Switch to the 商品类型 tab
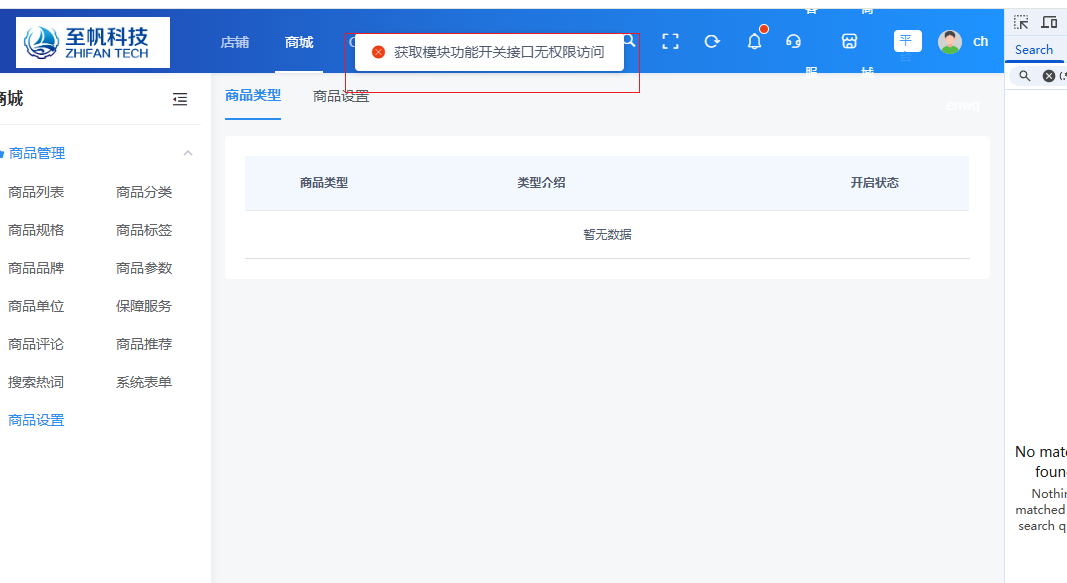Image resolution: width=1067 pixels, height=583 pixels. click(x=253, y=95)
